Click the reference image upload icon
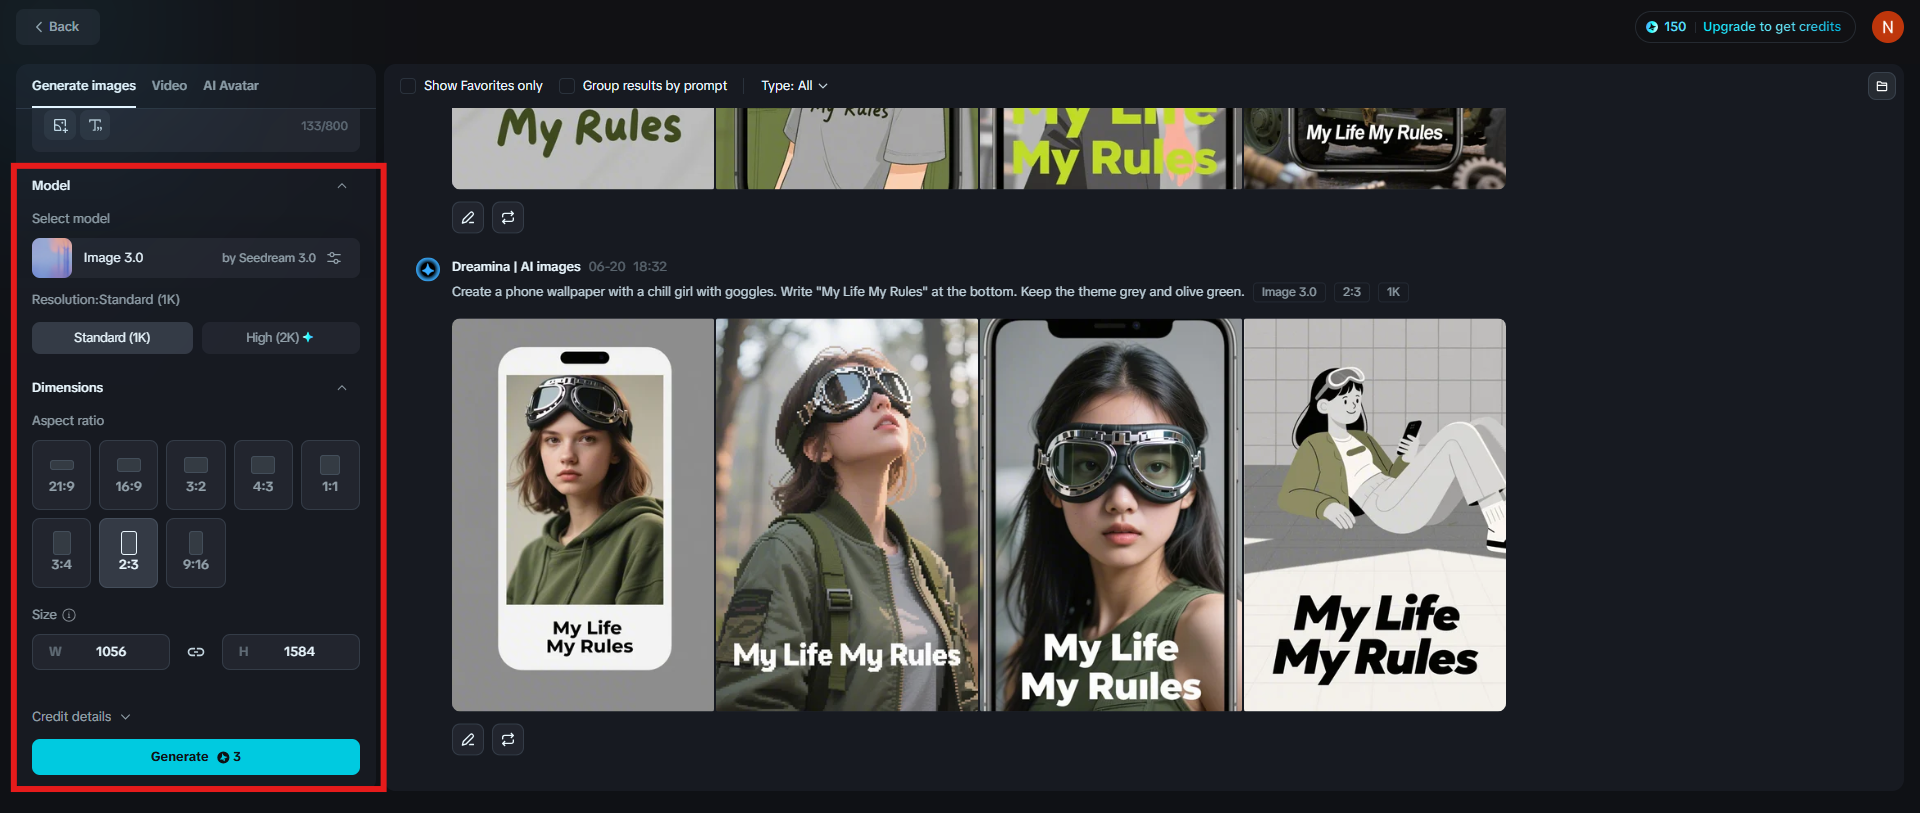Image resolution: width=1920 pixels, height=813 pixels. (x=61, y=125)
